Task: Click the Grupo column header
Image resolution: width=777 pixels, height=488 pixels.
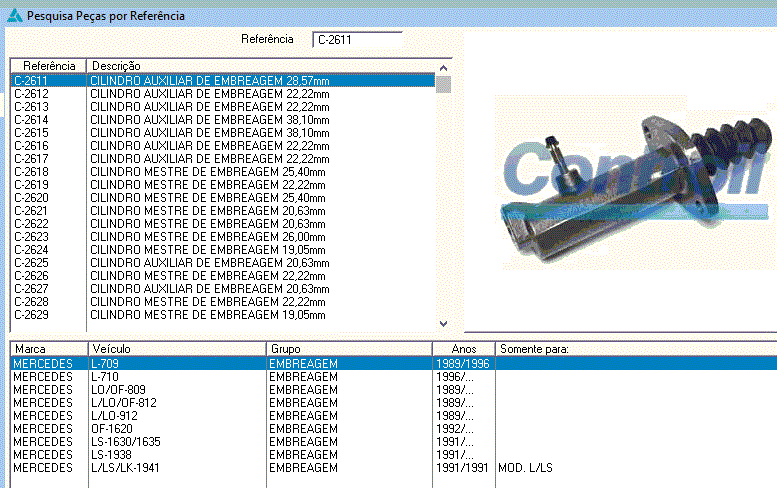Action: point(348,349)
